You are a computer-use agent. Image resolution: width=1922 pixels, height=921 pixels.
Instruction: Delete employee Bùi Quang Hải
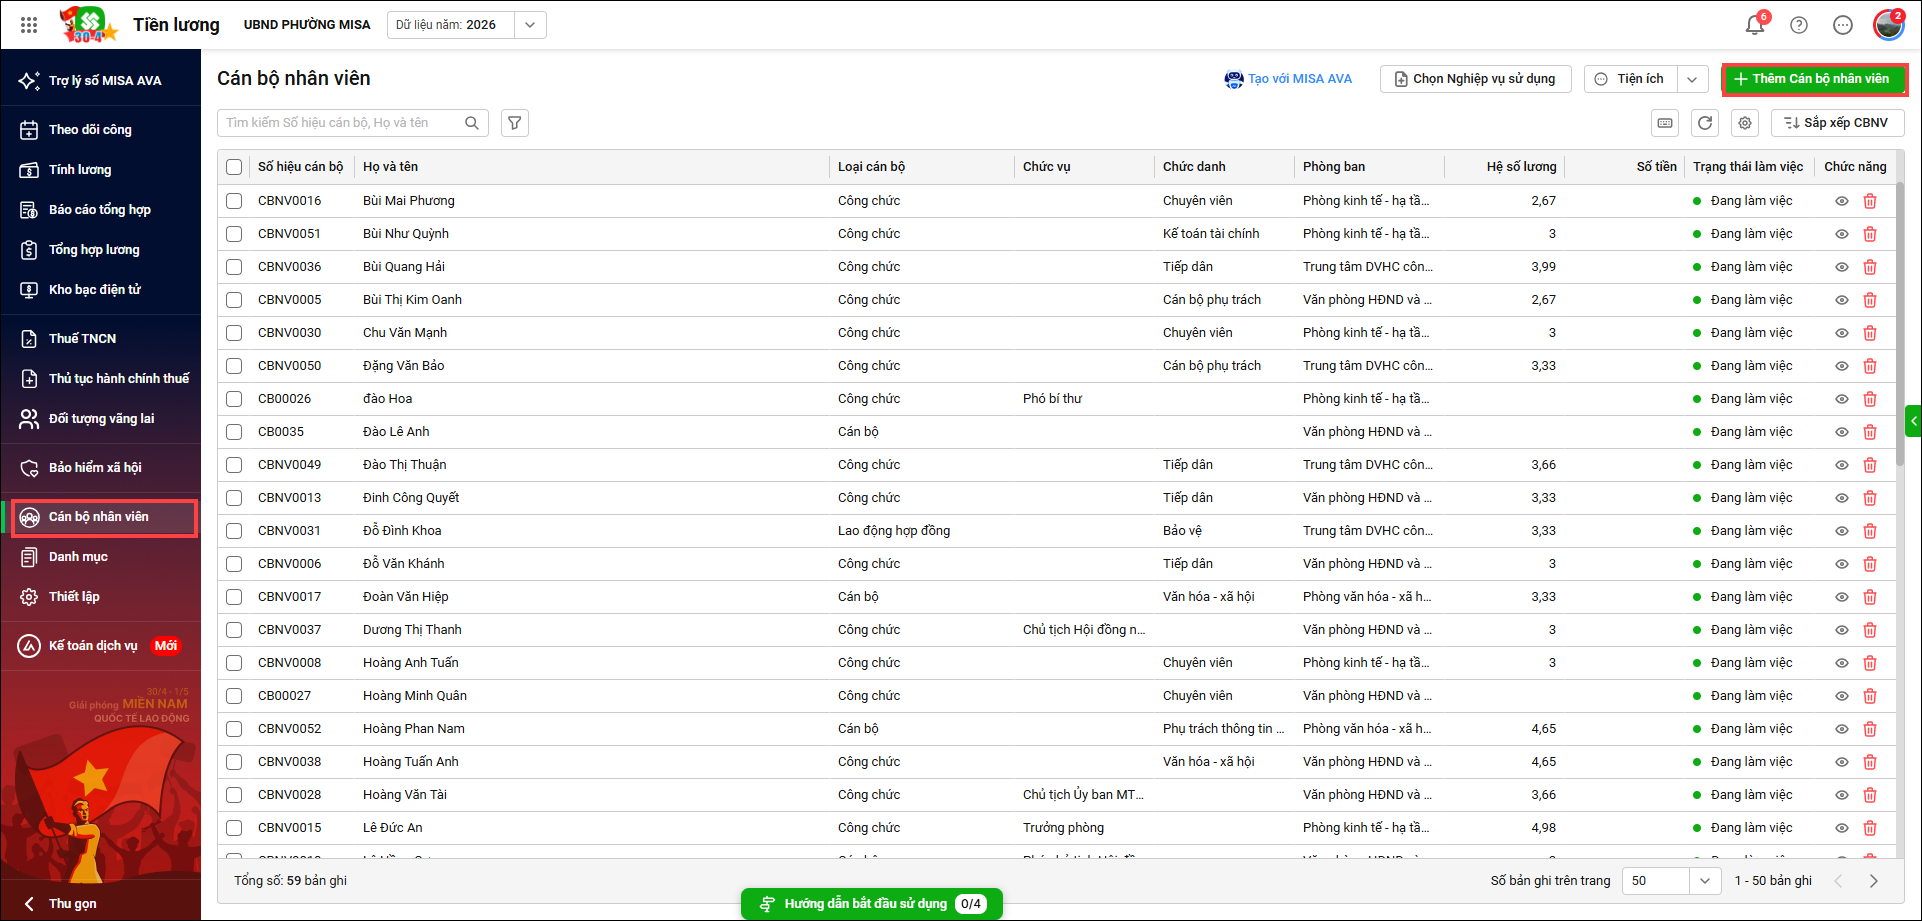pyautogui.click(x=1870, y=267)
